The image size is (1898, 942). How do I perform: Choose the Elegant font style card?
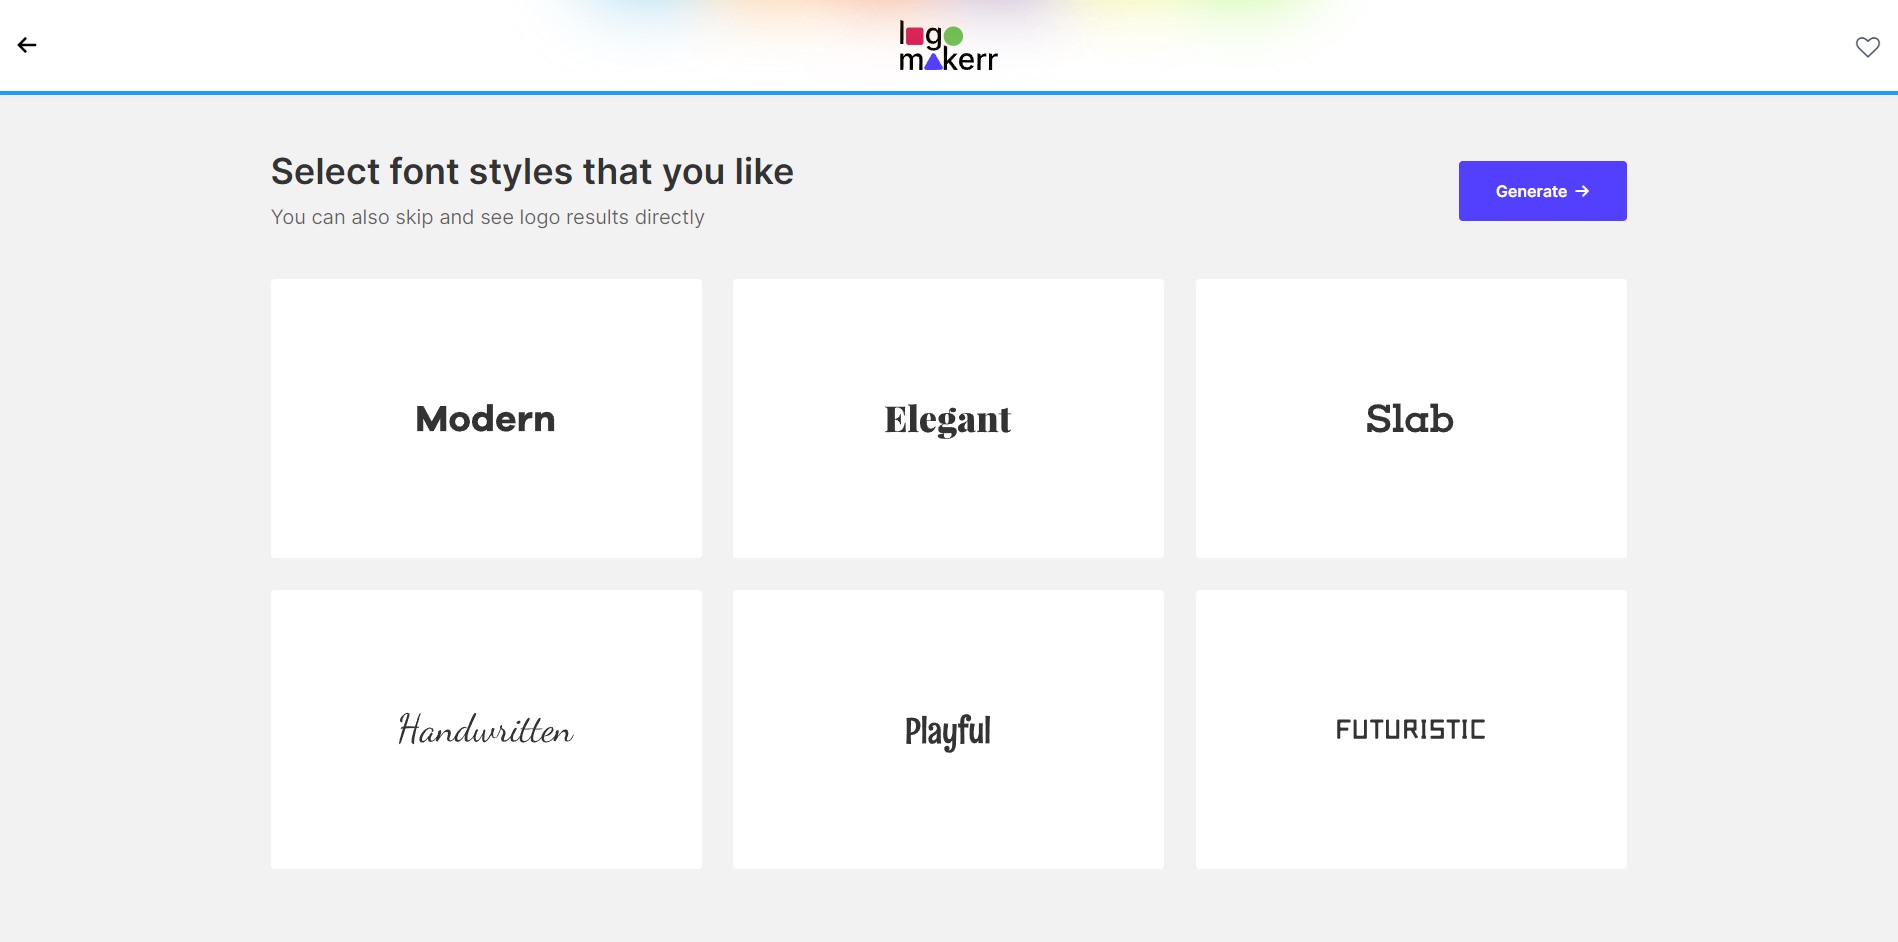coord(948,418)
